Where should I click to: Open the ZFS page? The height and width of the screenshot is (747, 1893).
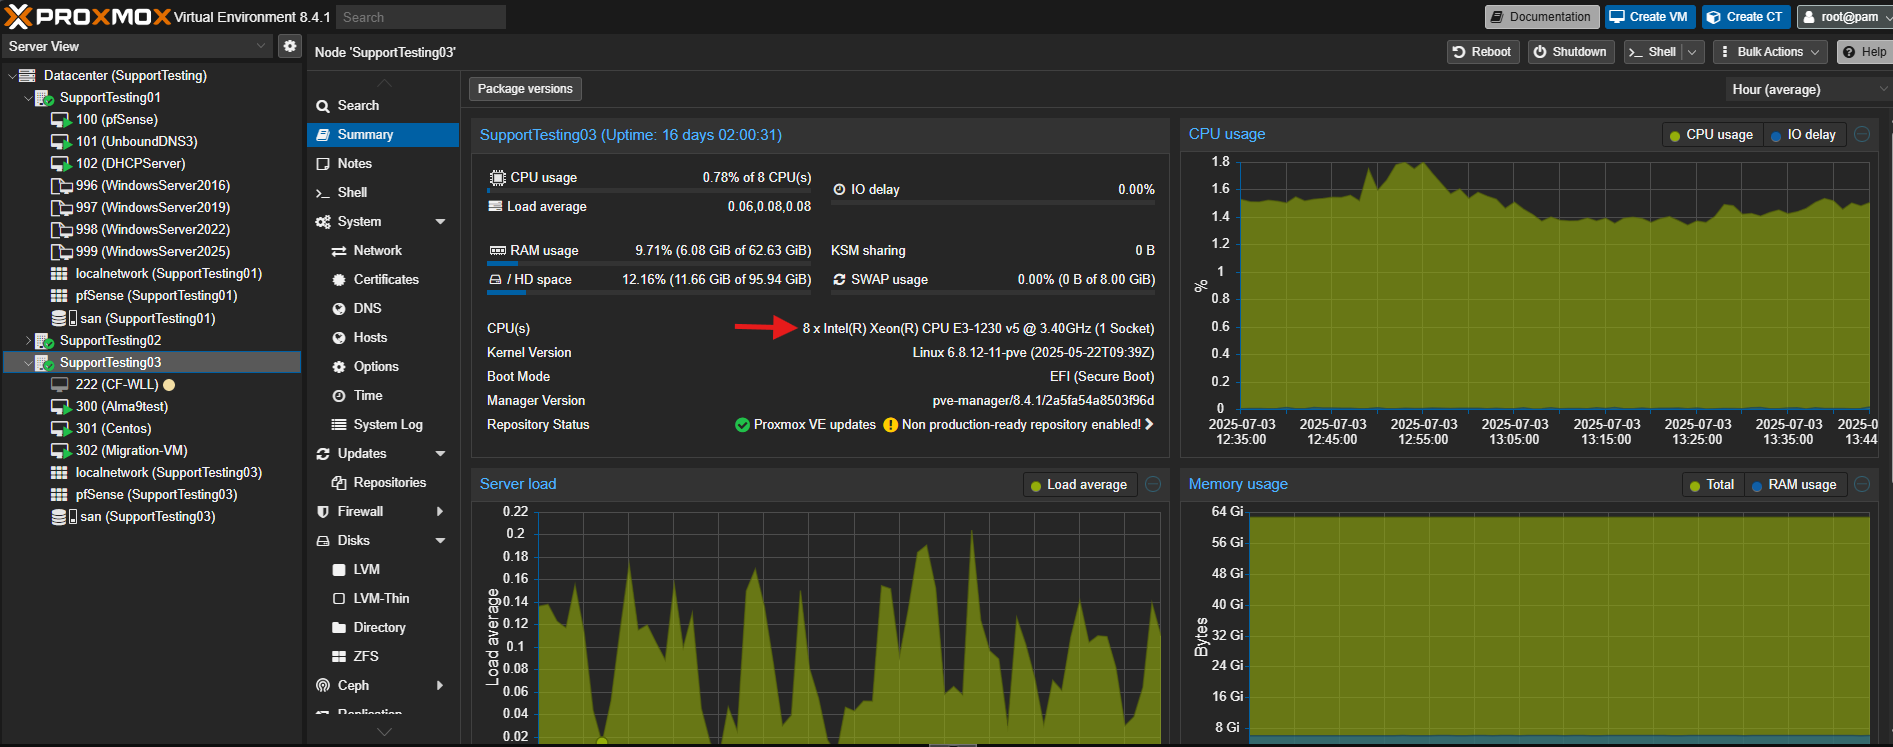point(383,656)
